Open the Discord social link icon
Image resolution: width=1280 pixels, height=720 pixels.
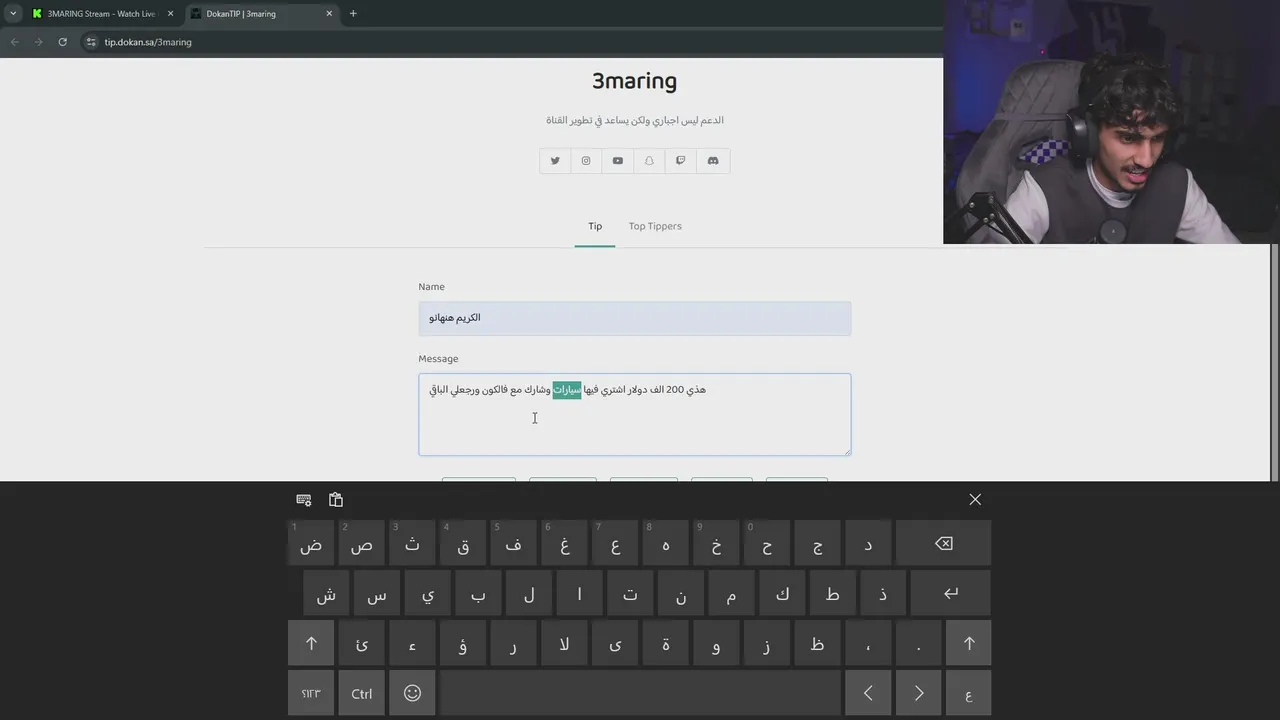tap(713, 161)
